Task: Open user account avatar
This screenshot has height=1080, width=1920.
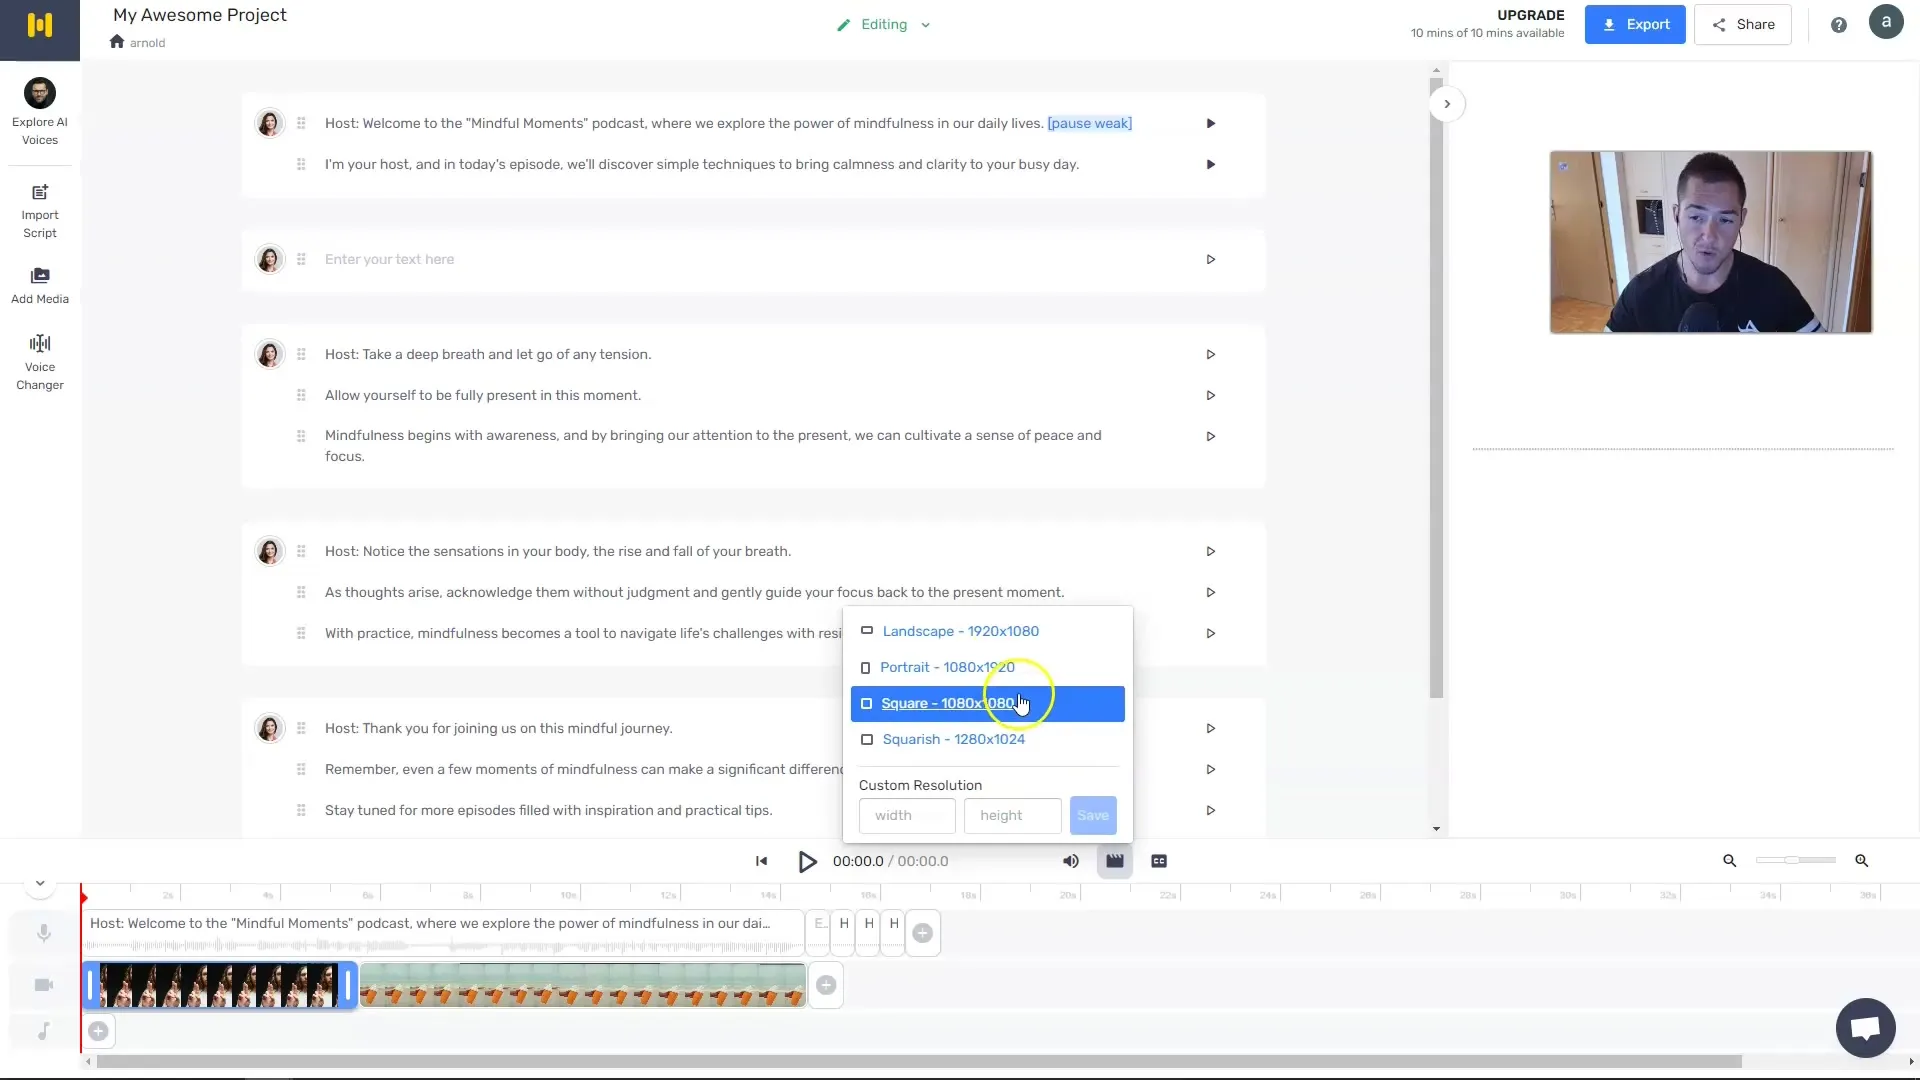Action: click(1886, 22)
